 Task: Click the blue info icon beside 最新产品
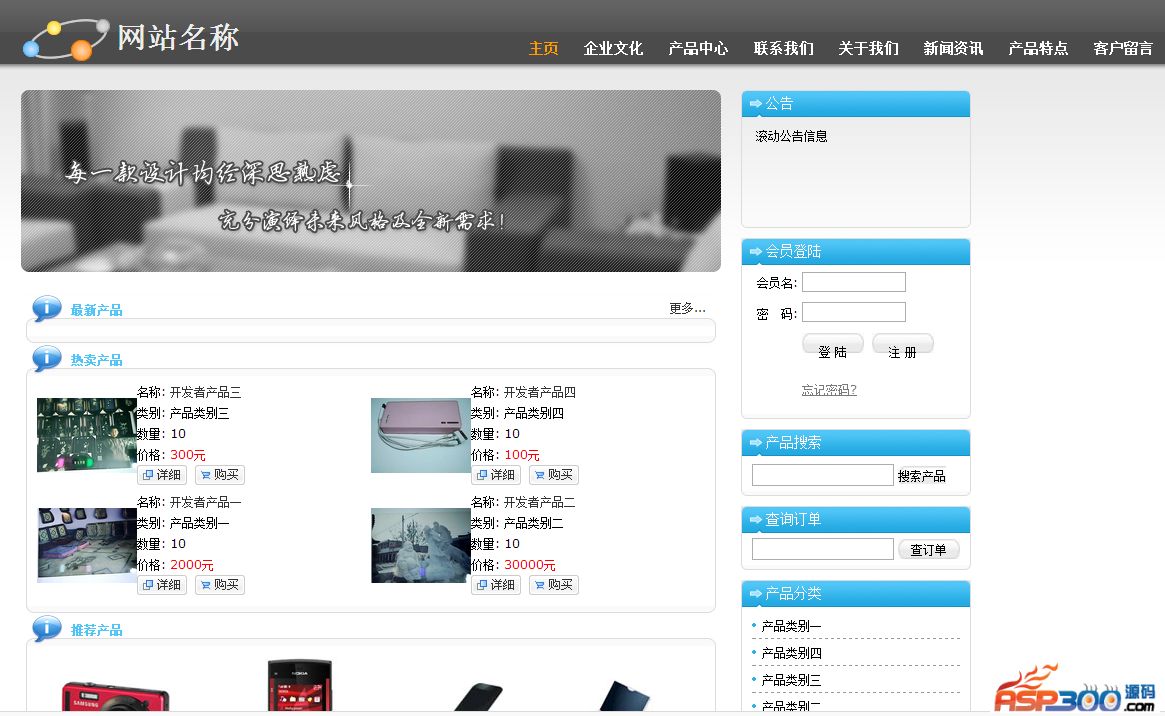tap(47, 308)
